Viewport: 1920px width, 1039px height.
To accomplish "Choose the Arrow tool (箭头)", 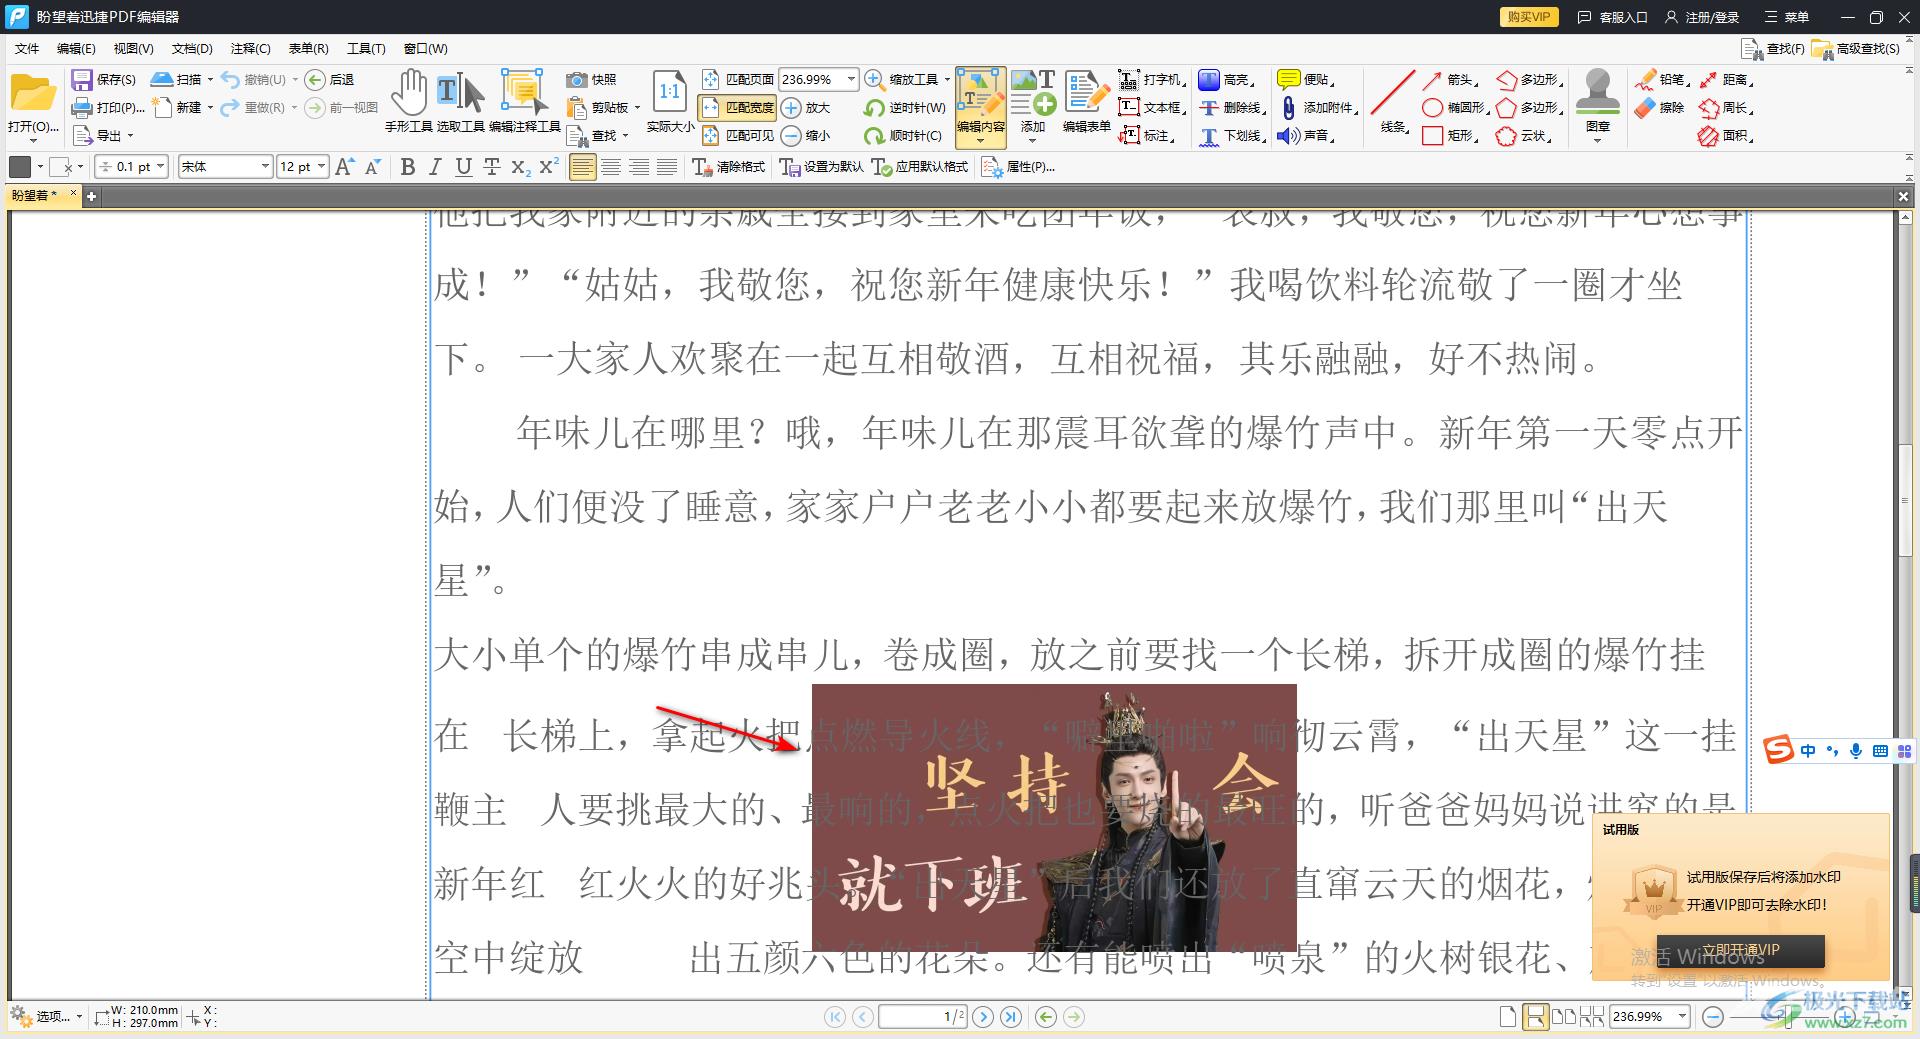I will tap(1450, 79).
